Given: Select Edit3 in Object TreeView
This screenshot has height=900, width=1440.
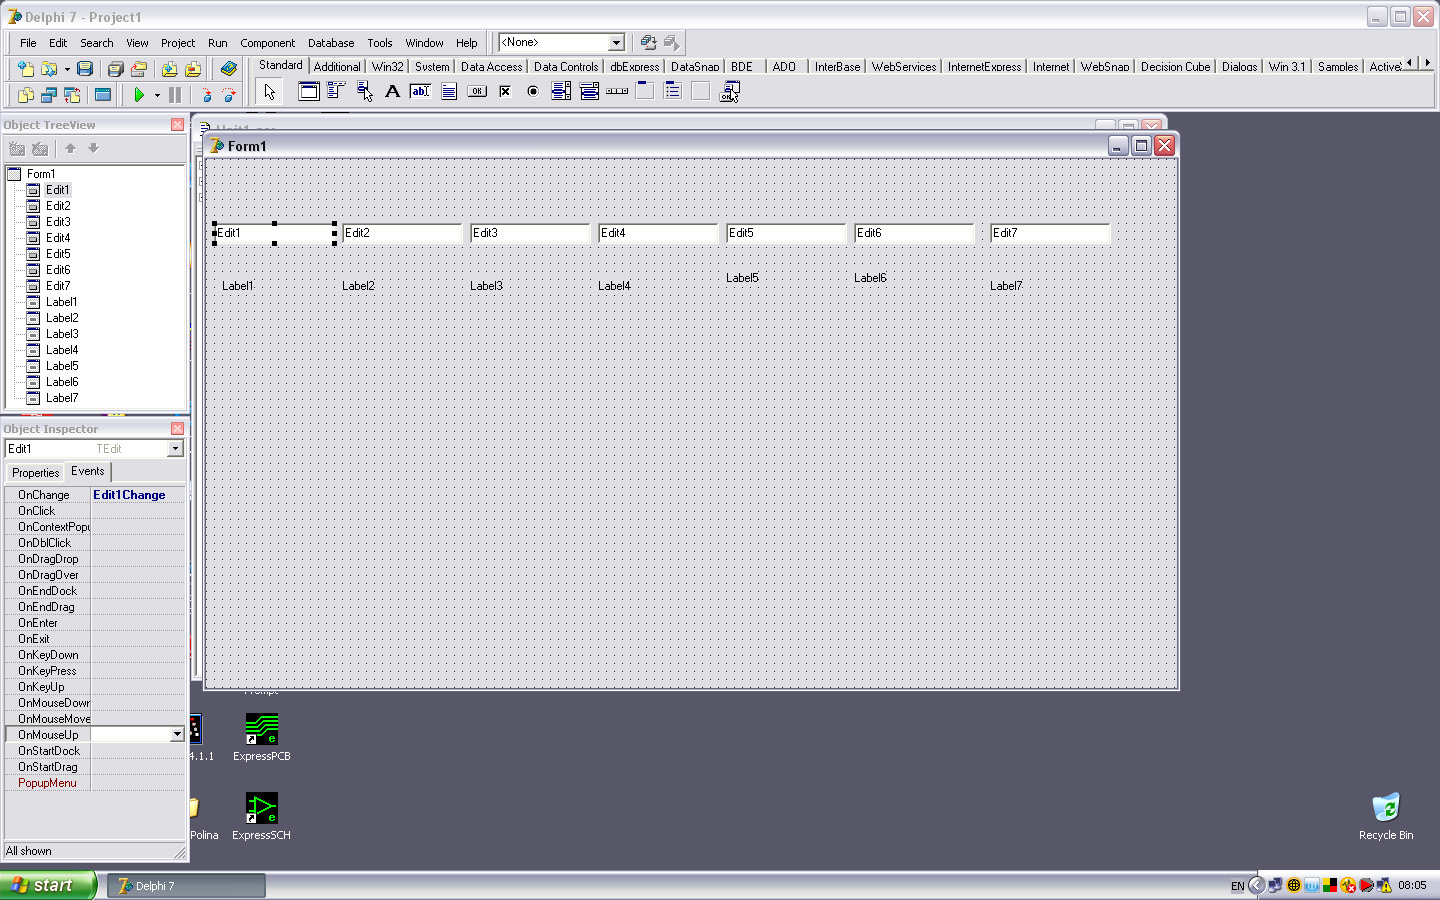Looking at the screenshot, I should click(x=58, y=222).
